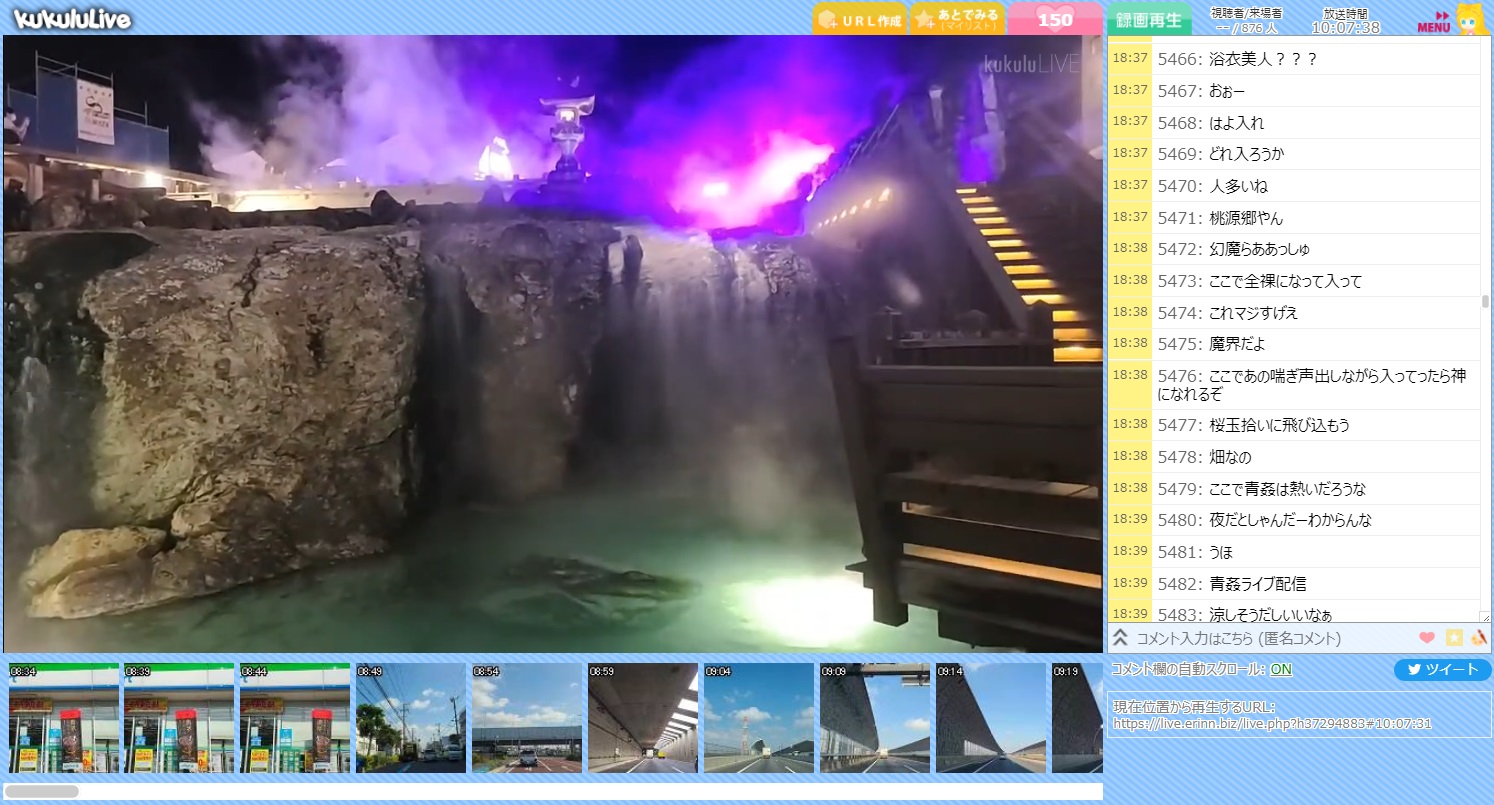Click the playback URL link for current position
Image resolution: width=1494 pixels, height=805 pixels.
click(1272, 723)
